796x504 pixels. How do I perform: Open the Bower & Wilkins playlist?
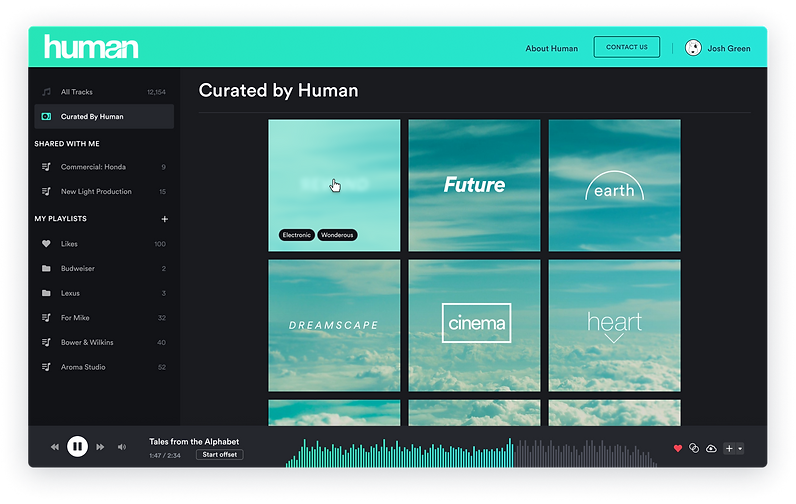coord(104,342)
